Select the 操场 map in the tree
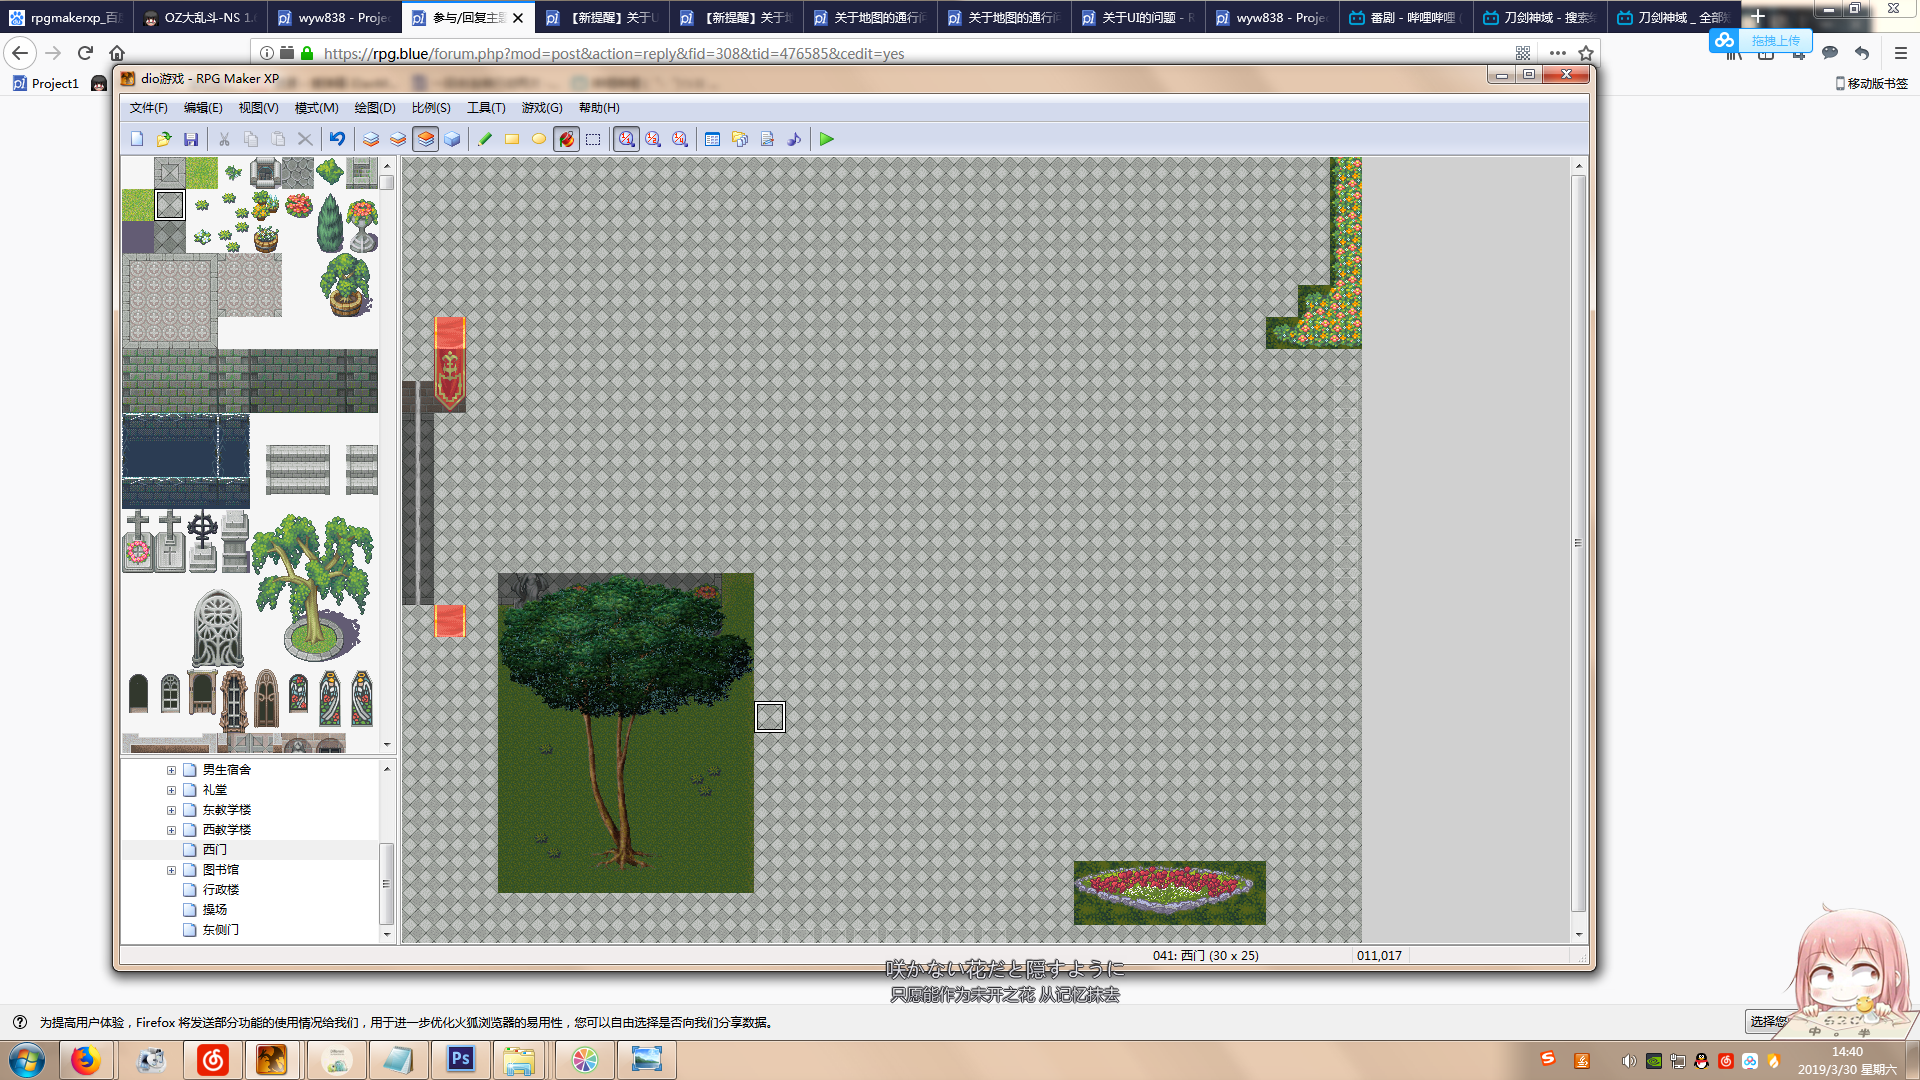 (215, 910)
